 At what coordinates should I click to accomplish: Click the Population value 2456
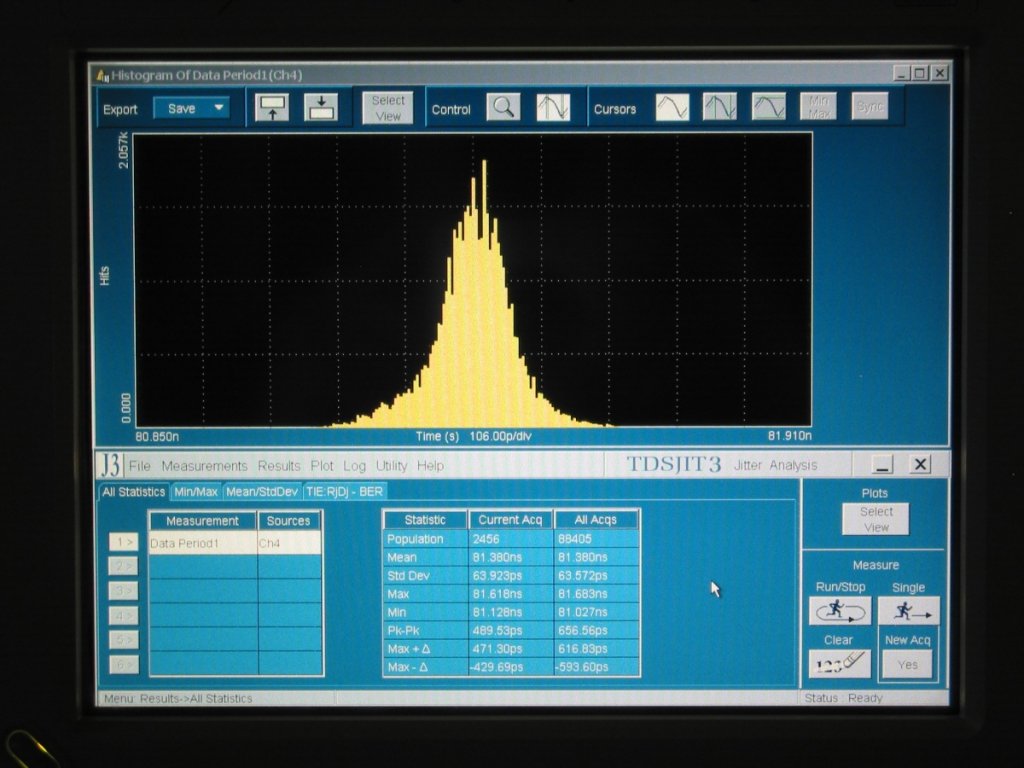pyautogui.click(x=487, y=539)
